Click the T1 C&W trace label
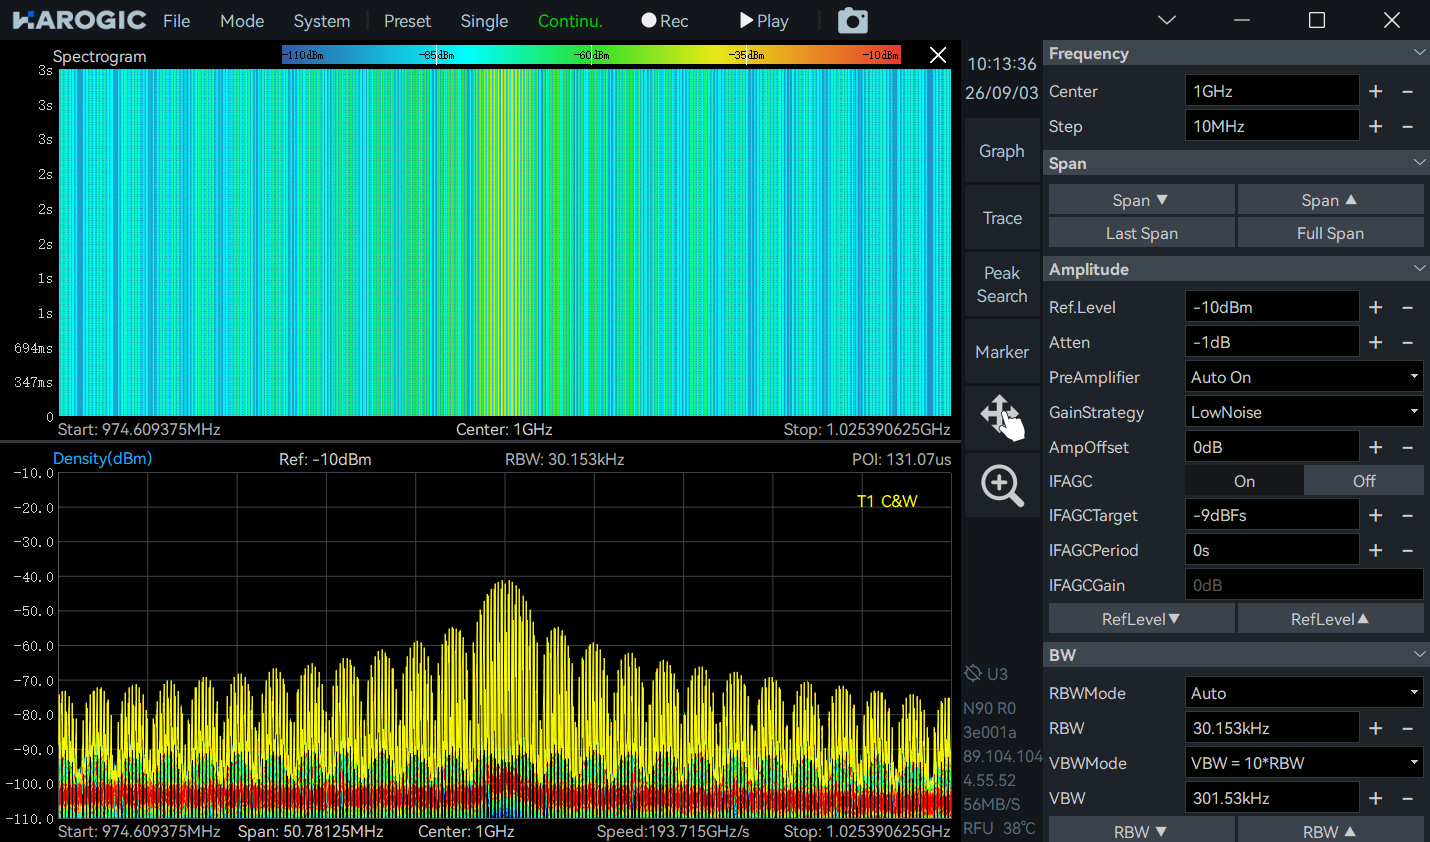Image resolution: width=1430 pixels, height=842 pixels. click(x=887, y=501)
